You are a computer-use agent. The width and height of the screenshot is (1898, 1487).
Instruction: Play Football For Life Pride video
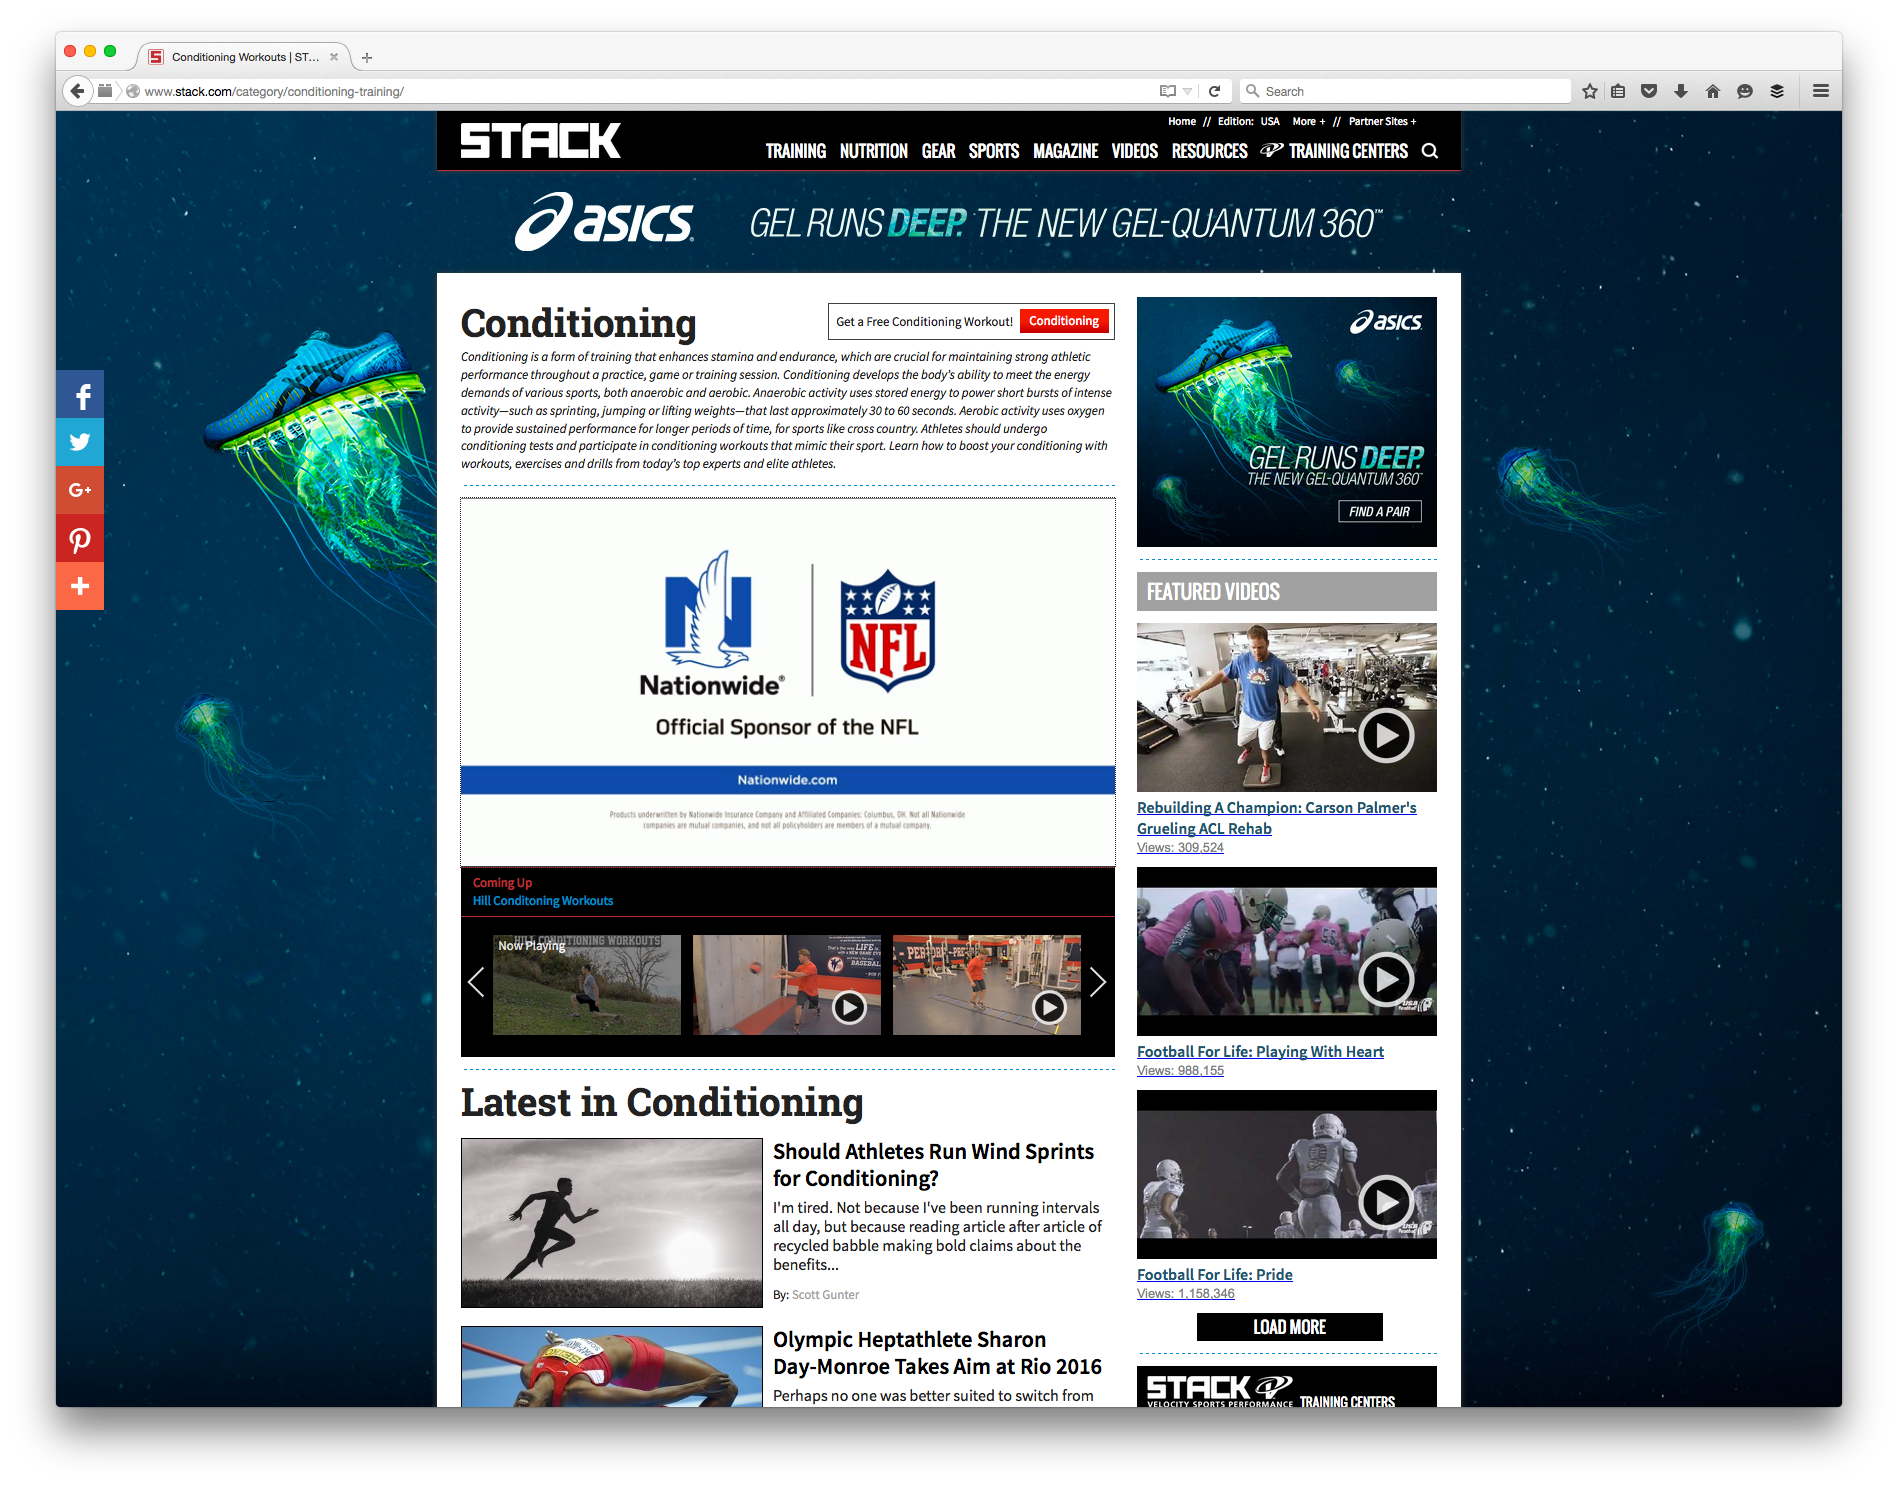tap(1386, 1202)
